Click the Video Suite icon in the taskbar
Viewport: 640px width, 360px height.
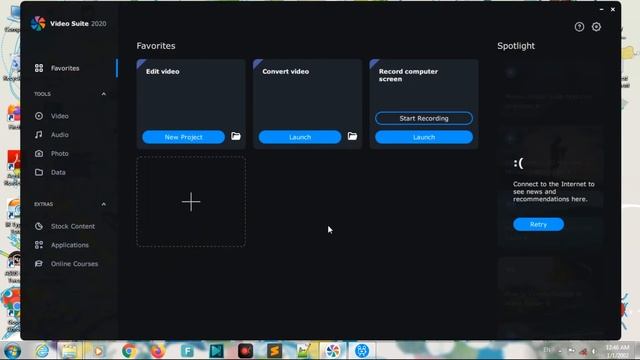click(333, 351)
